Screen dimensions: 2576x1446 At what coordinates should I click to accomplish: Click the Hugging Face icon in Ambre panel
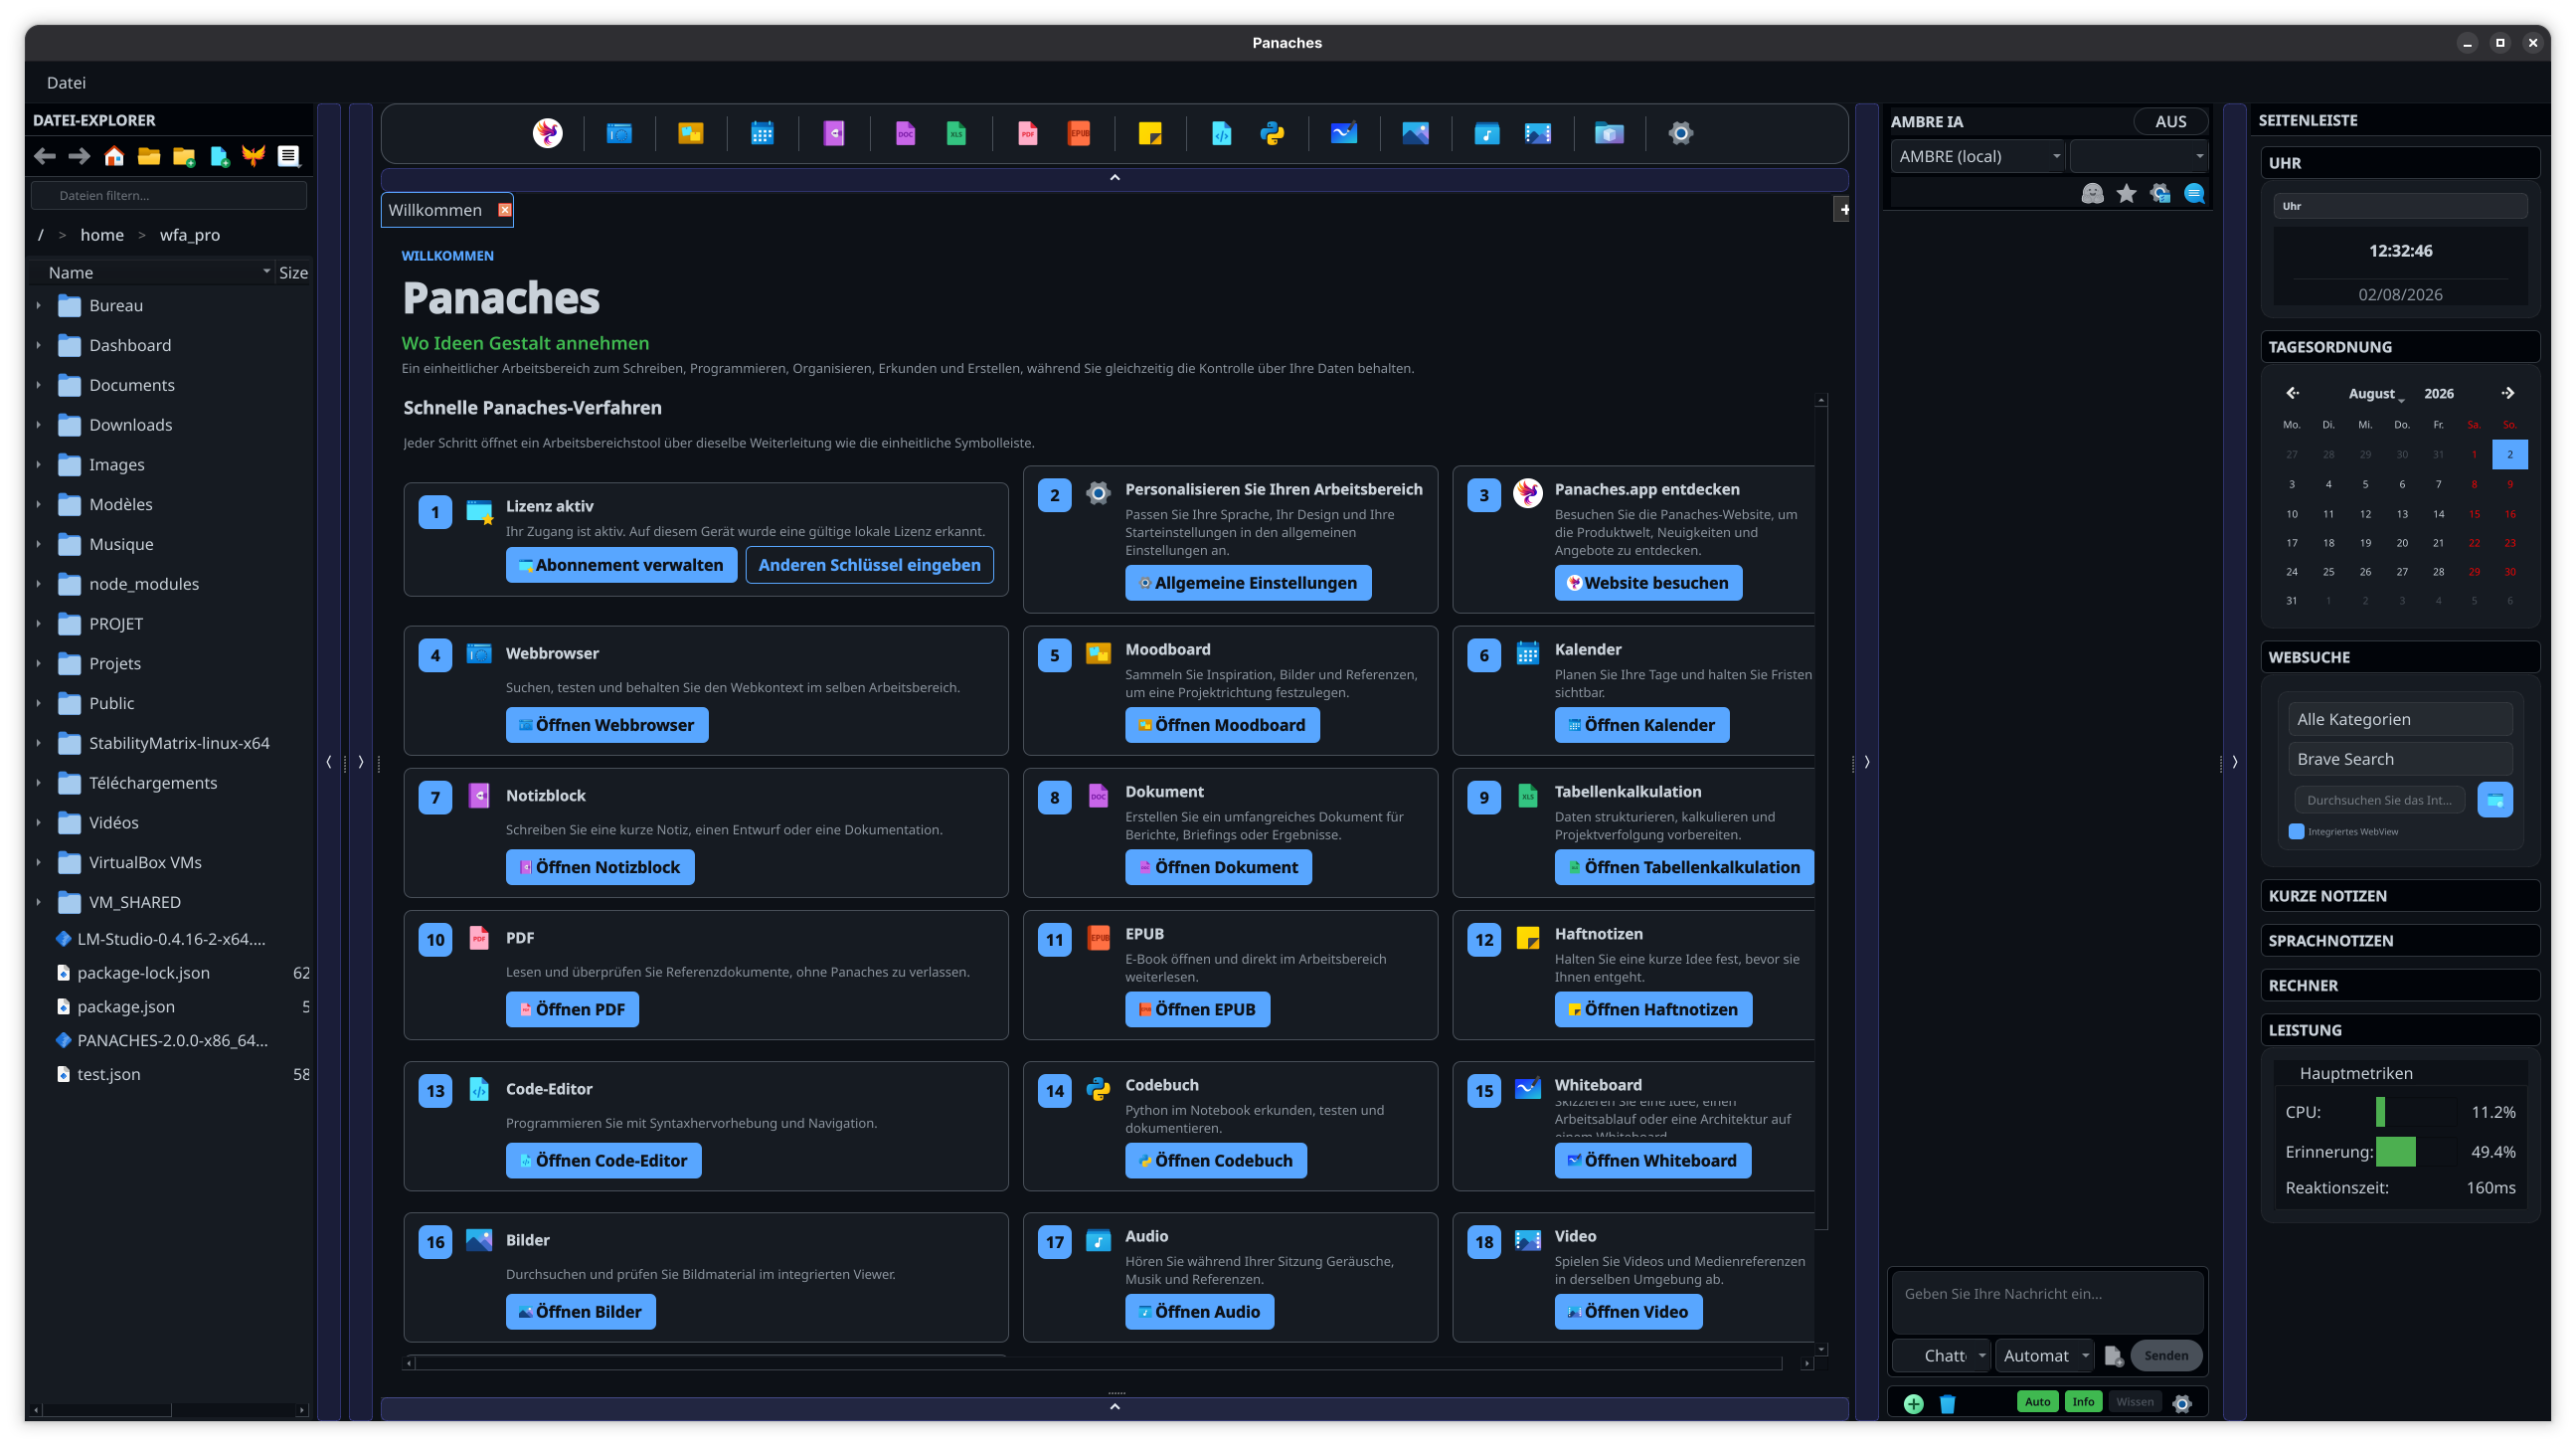2092,194
